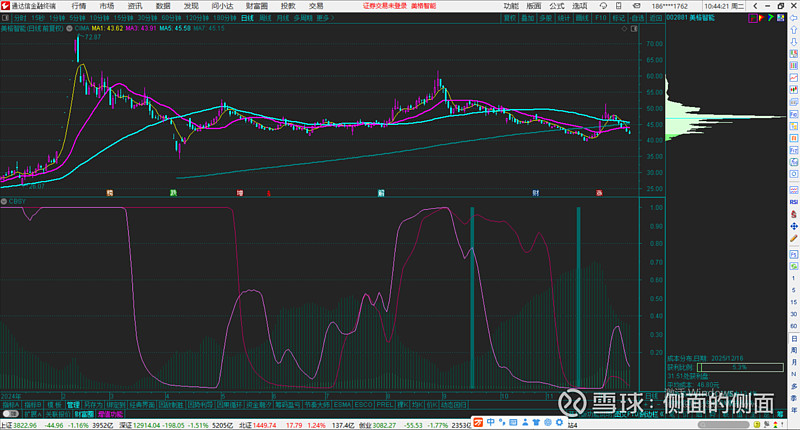Click the back arrow icon in sidebar
Screen dimensions: 800x430
[794, 18]
